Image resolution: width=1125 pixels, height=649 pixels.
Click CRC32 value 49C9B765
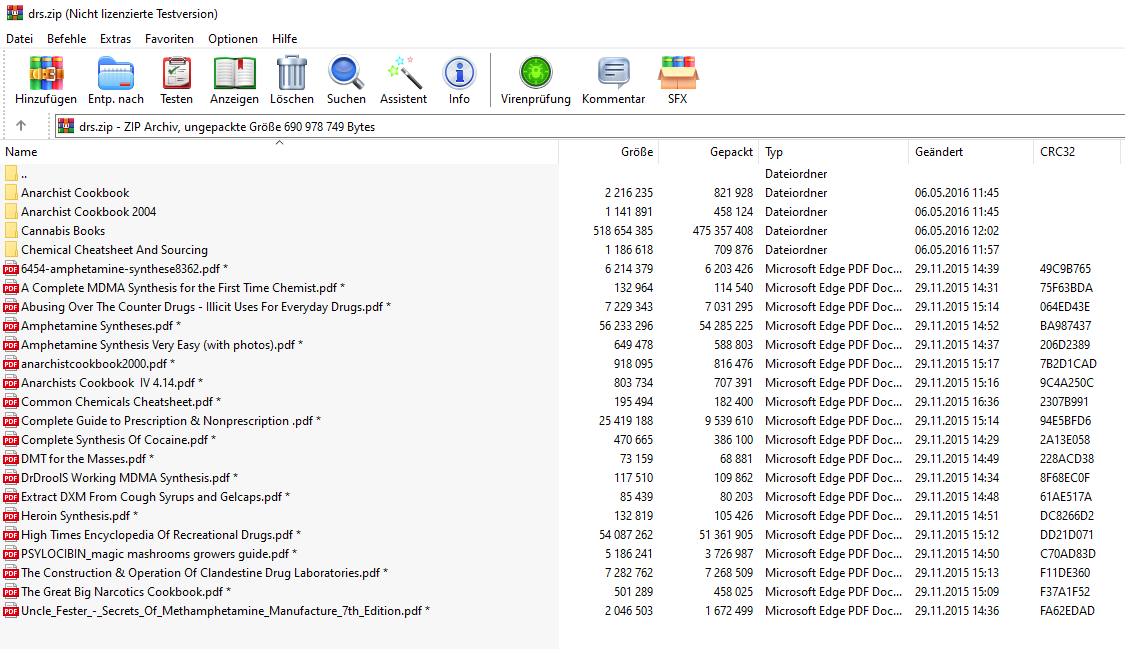tap(1065, 269)
